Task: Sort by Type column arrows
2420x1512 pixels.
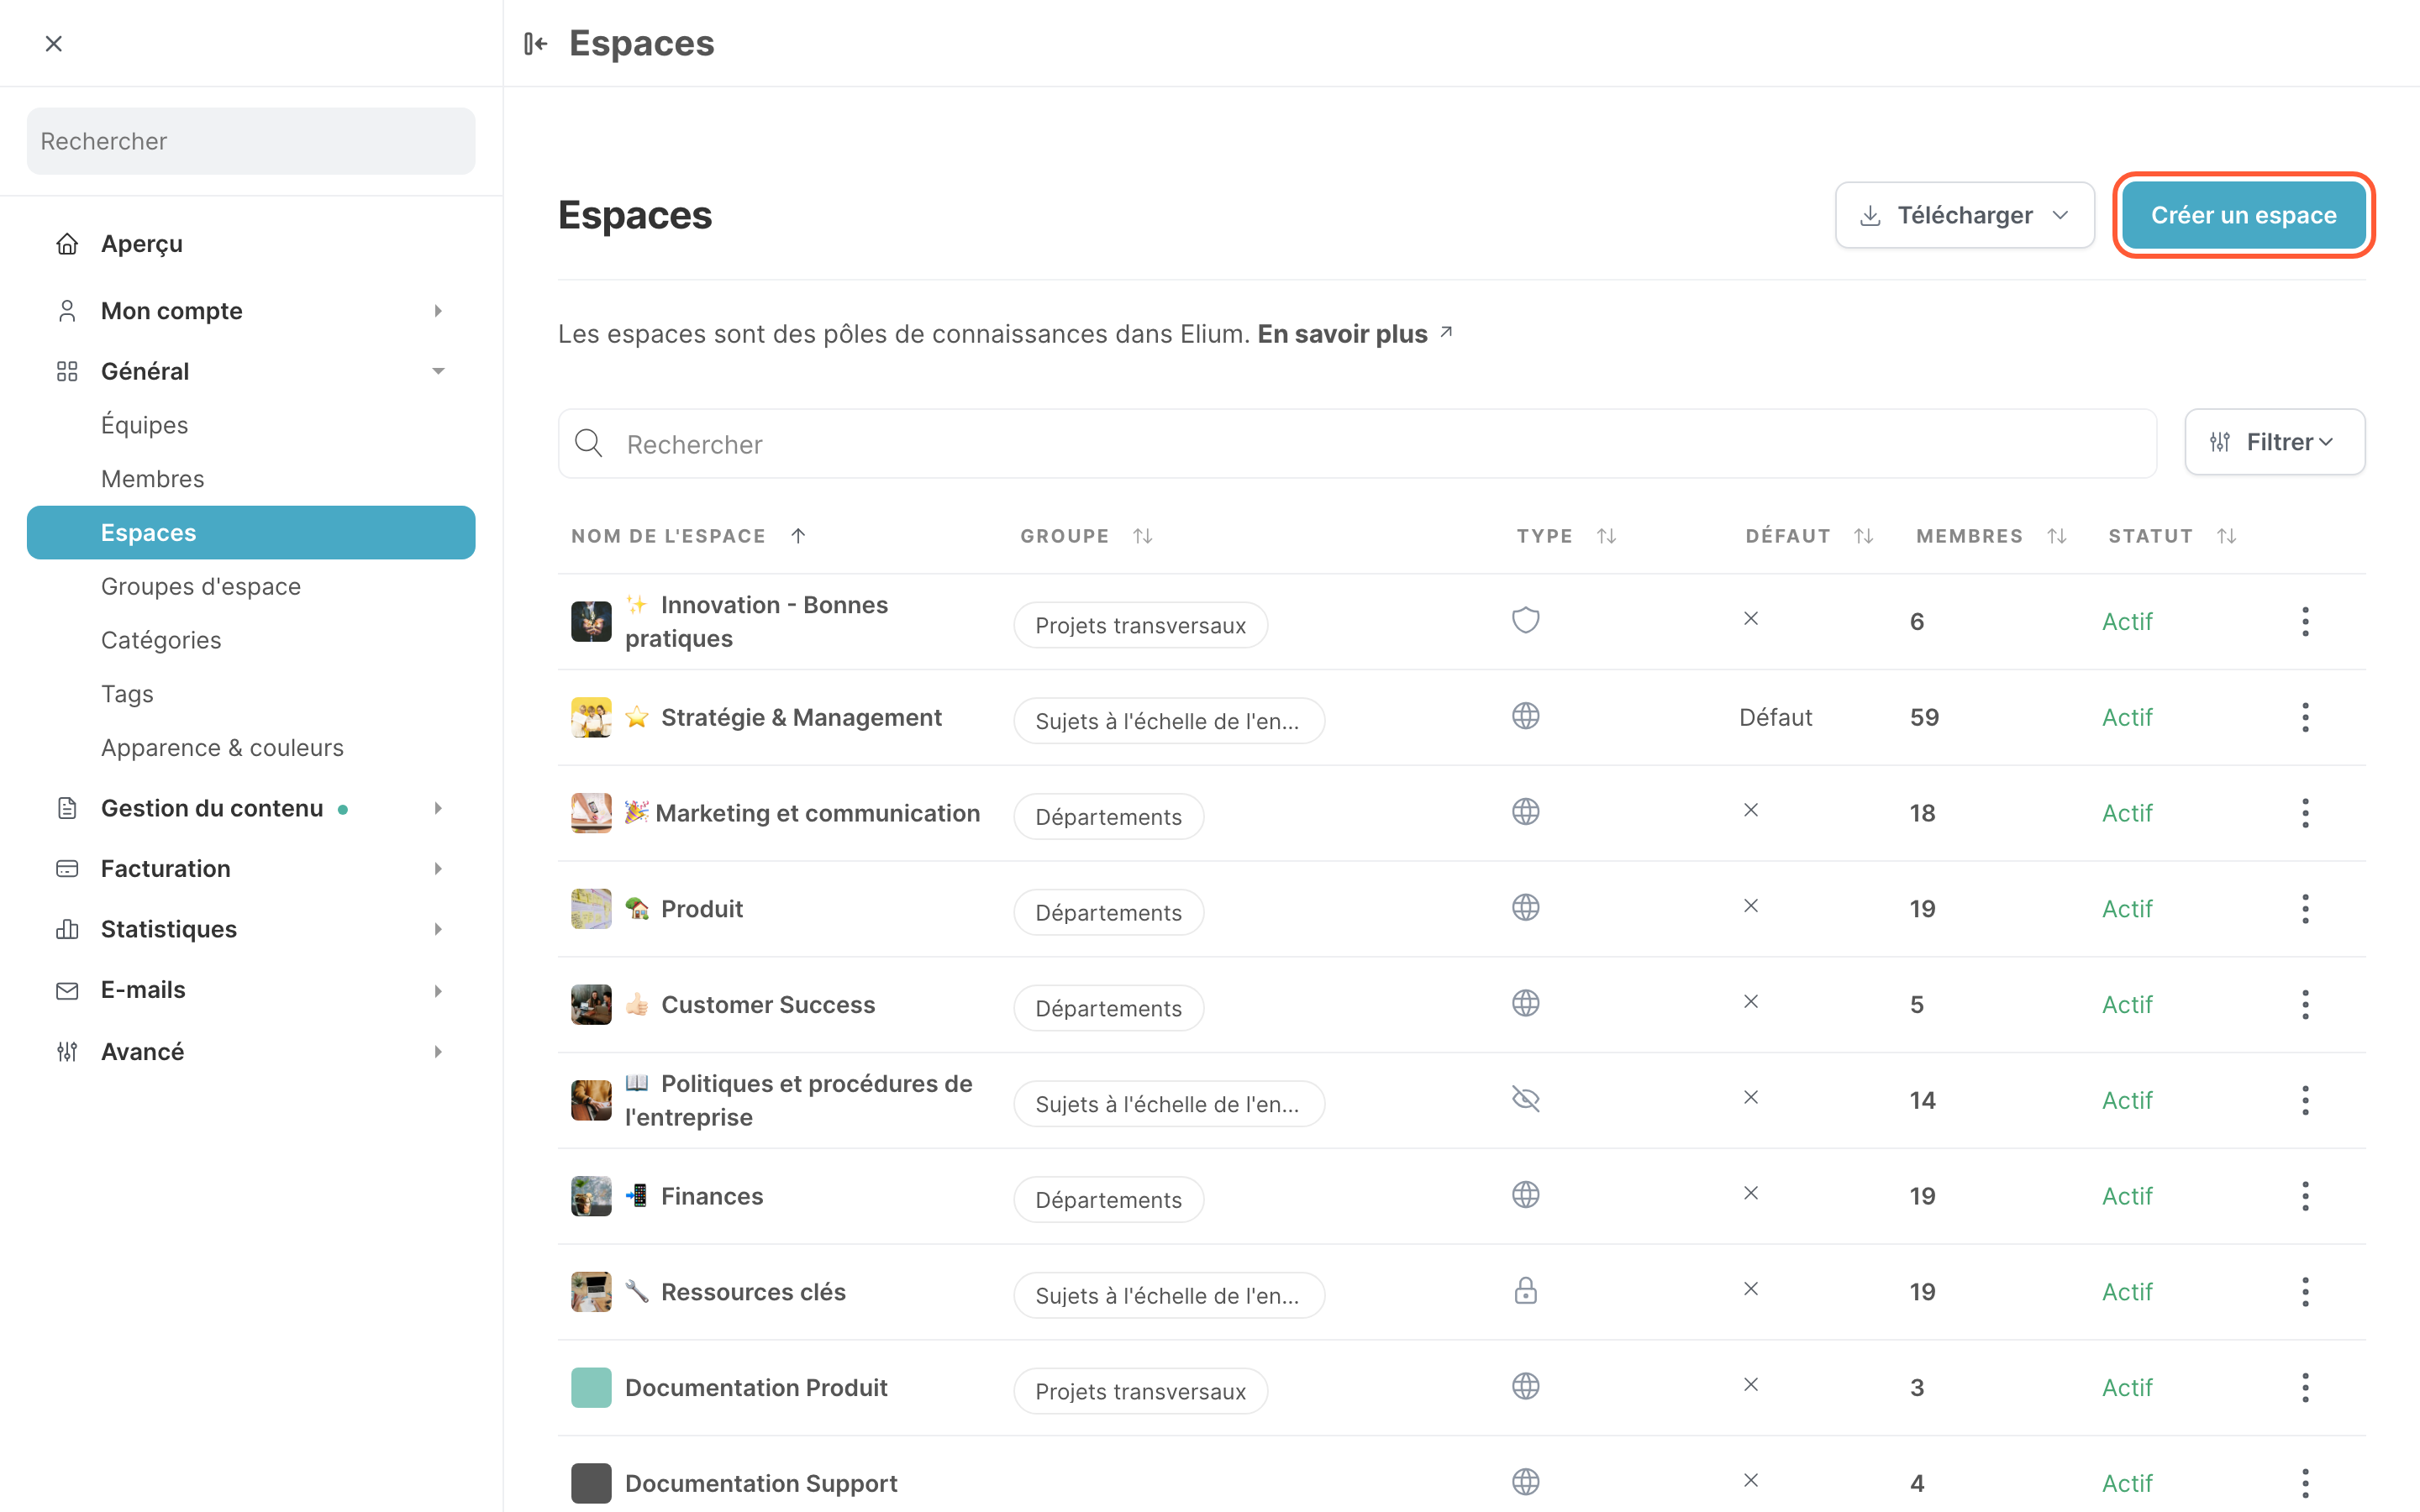Action: click(x=1607, y=536)
